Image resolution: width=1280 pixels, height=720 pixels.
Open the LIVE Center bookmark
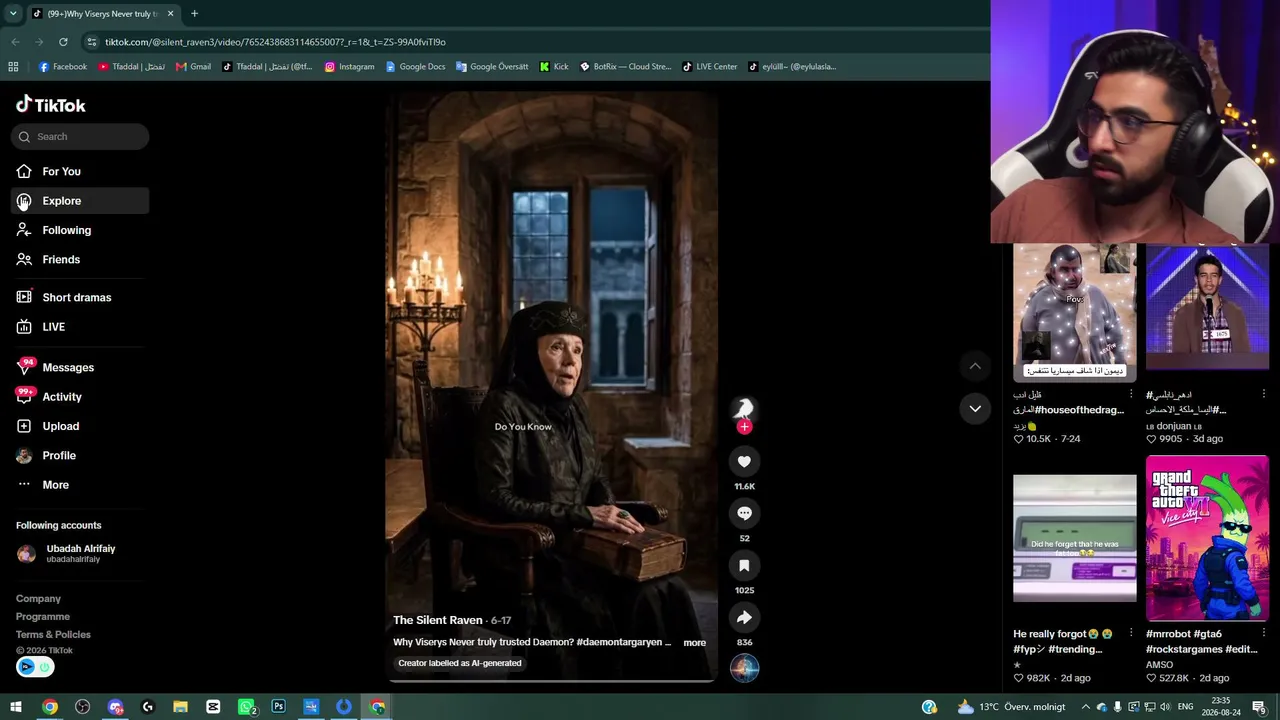tap(709, 67)
